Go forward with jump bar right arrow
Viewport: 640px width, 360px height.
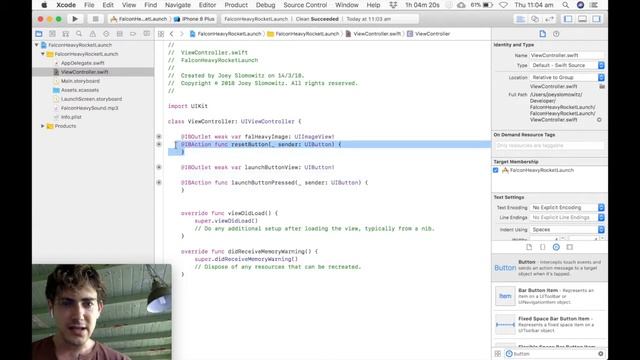182,34
